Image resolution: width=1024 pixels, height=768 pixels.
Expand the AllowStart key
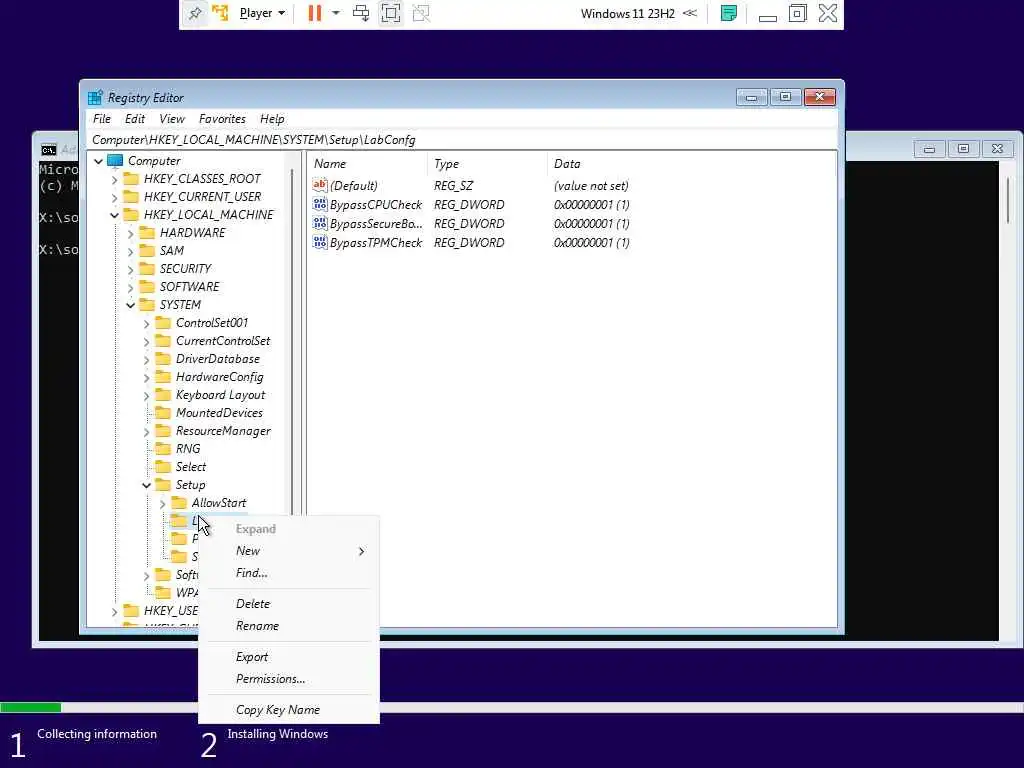[162, 503]
